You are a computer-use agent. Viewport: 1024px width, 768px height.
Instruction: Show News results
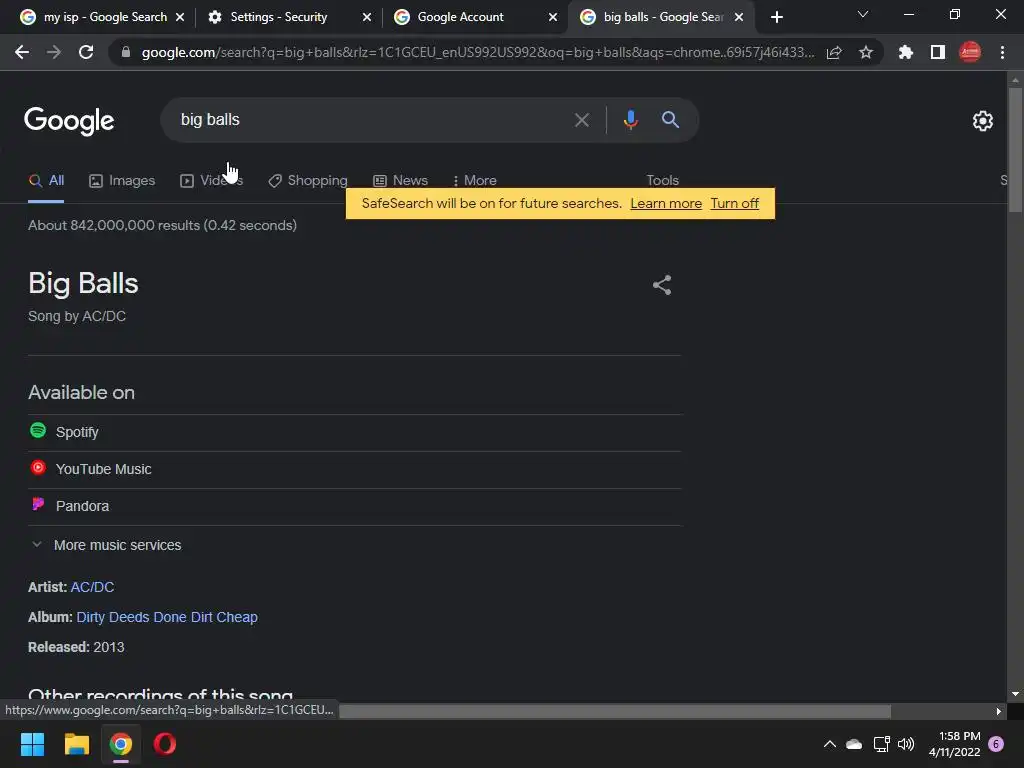pyautogui.click(x=400, y=180)
